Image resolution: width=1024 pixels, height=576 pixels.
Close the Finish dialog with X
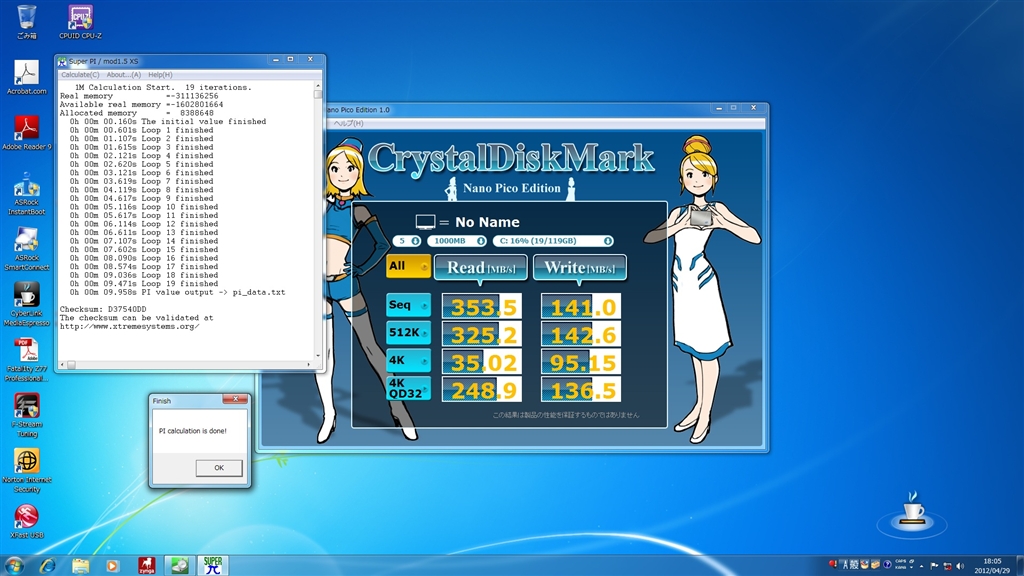[x=235, y=399]
